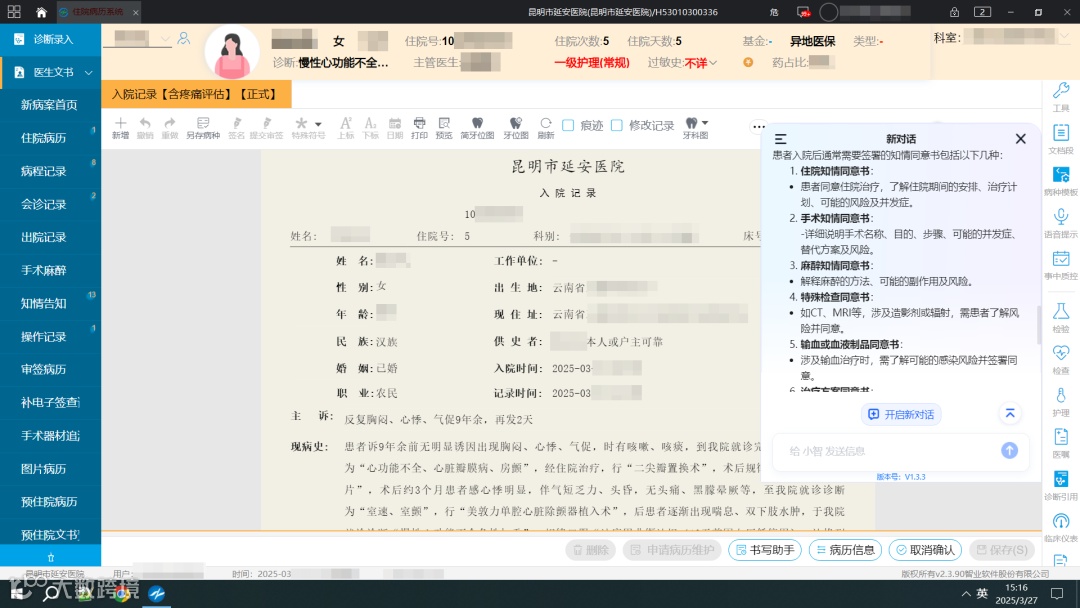The image size is (1080, 608).
Task: Collapse the 医生文书 sidebar section
Action: [89, 72]
